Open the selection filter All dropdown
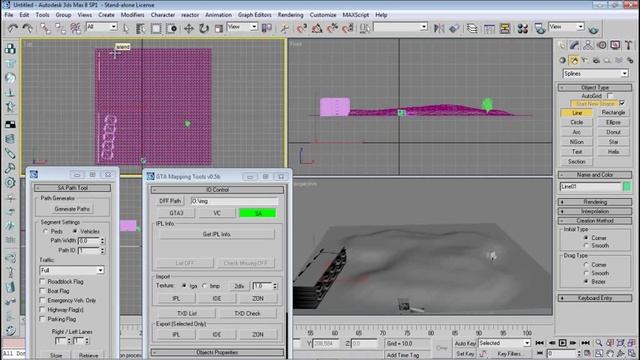 (x=101, y=27)
